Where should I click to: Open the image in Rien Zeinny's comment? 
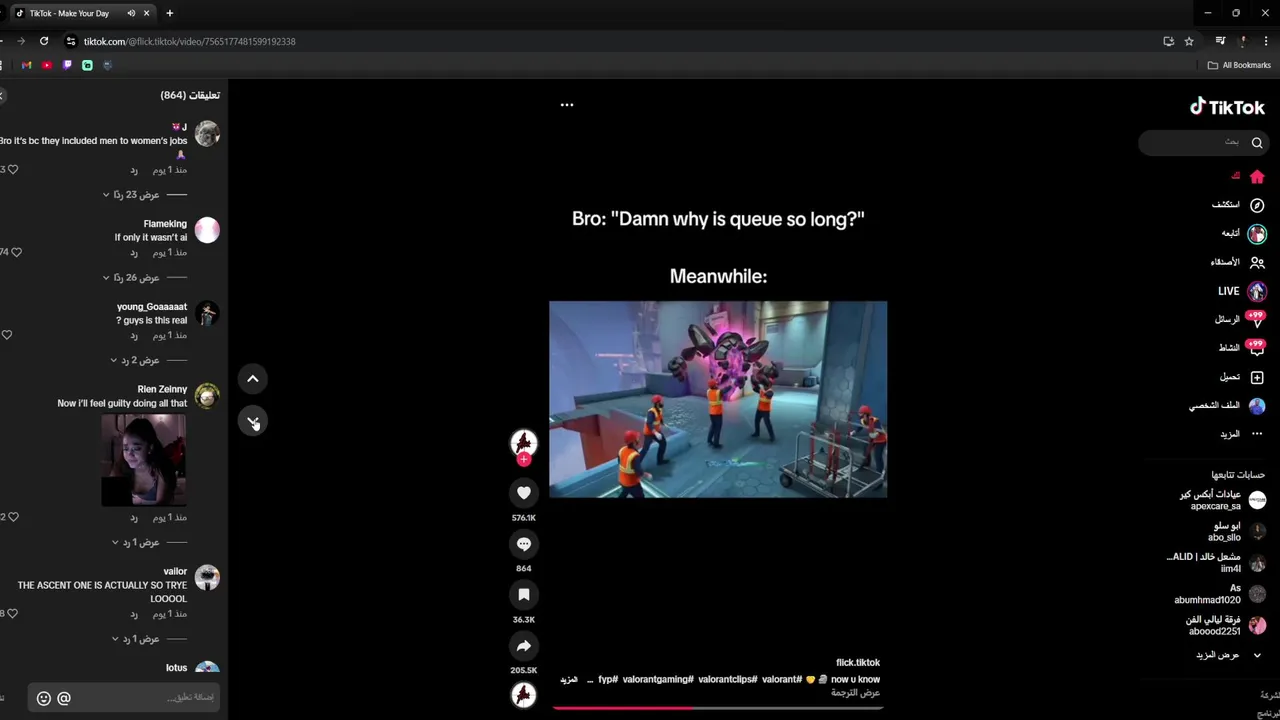[144, 460]
